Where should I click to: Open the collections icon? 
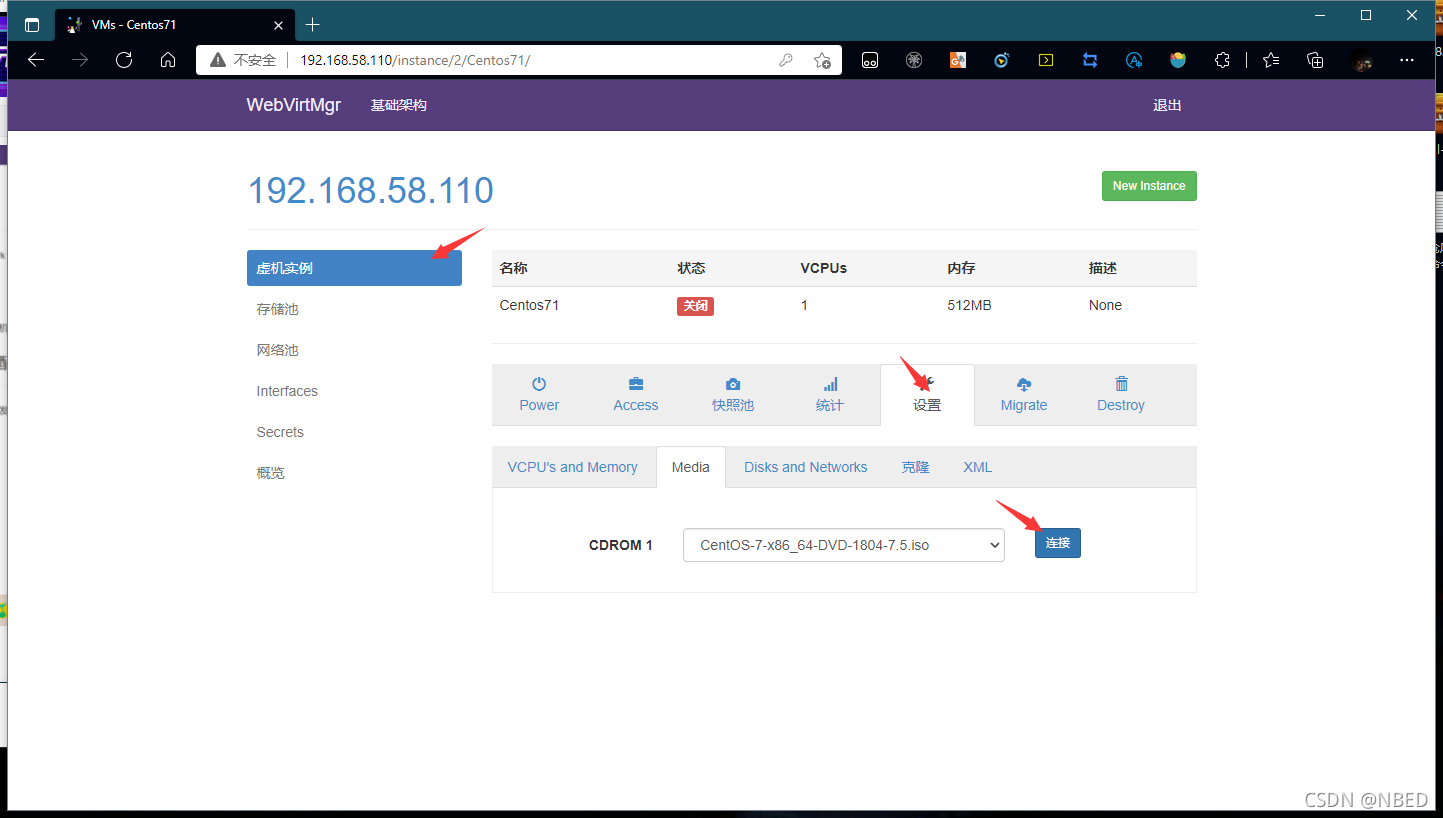(x=1316, y=60)
